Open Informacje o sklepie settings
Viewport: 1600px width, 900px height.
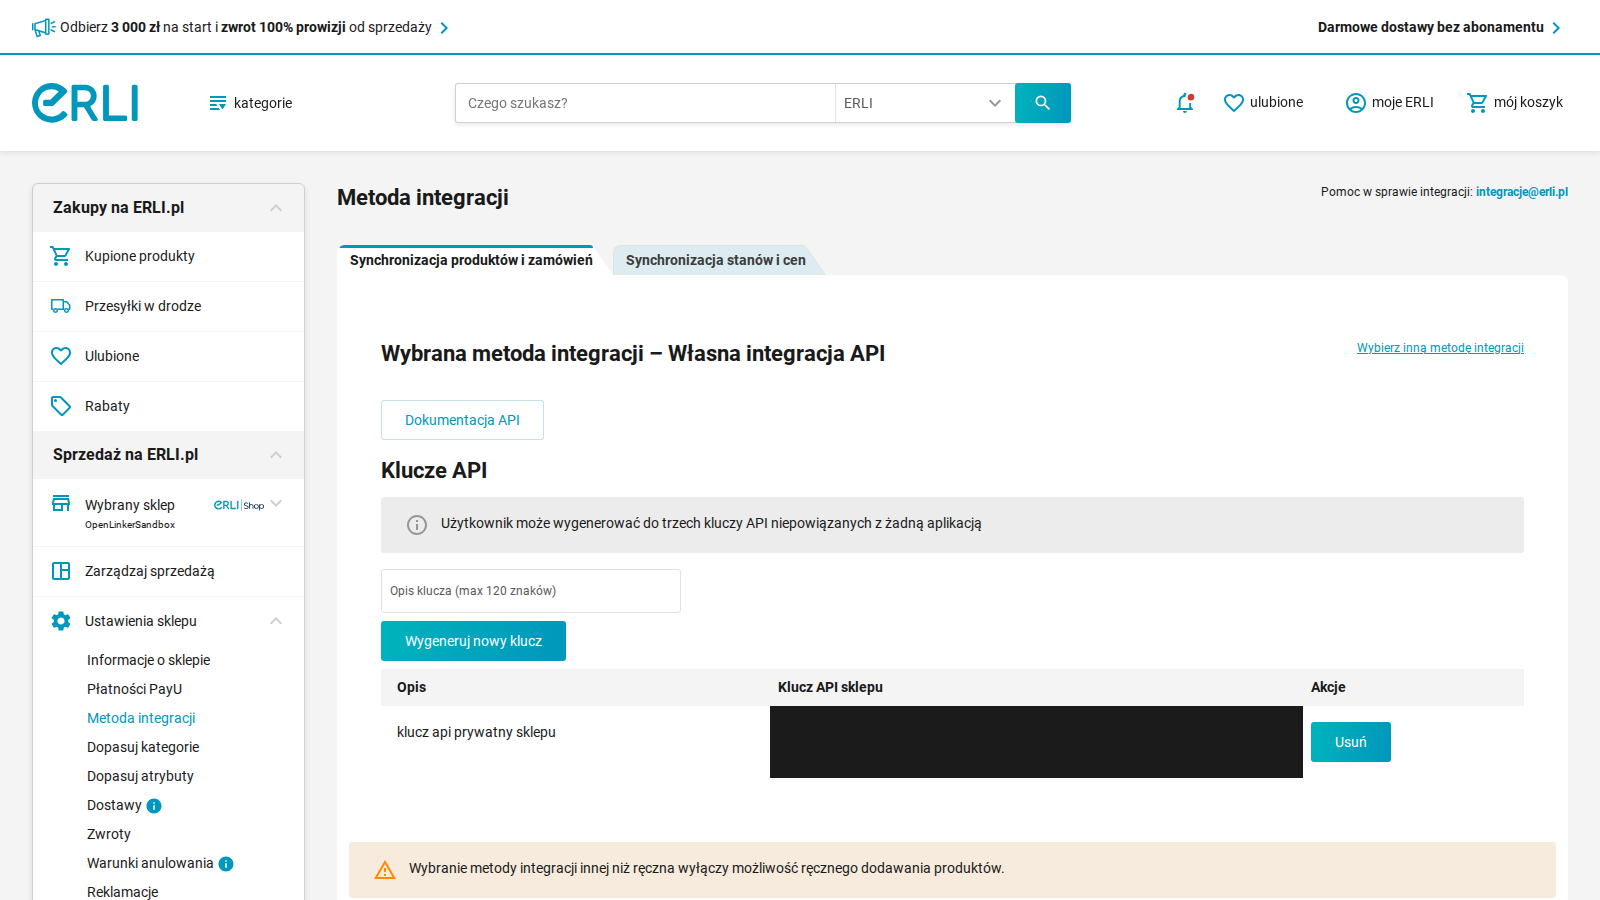[149, 660]
